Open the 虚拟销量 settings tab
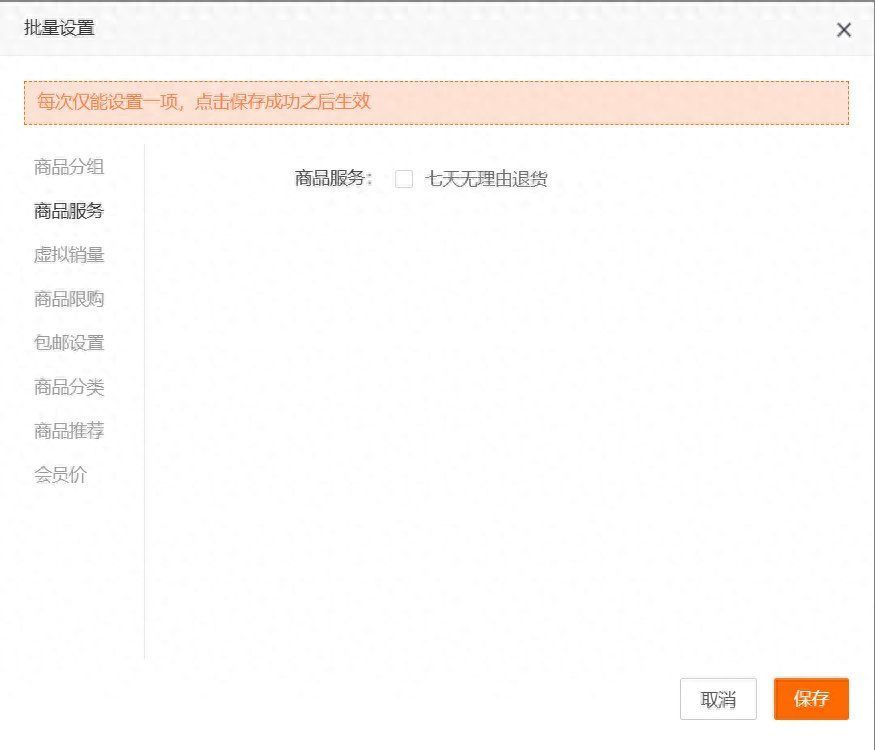 coord(69,255)
